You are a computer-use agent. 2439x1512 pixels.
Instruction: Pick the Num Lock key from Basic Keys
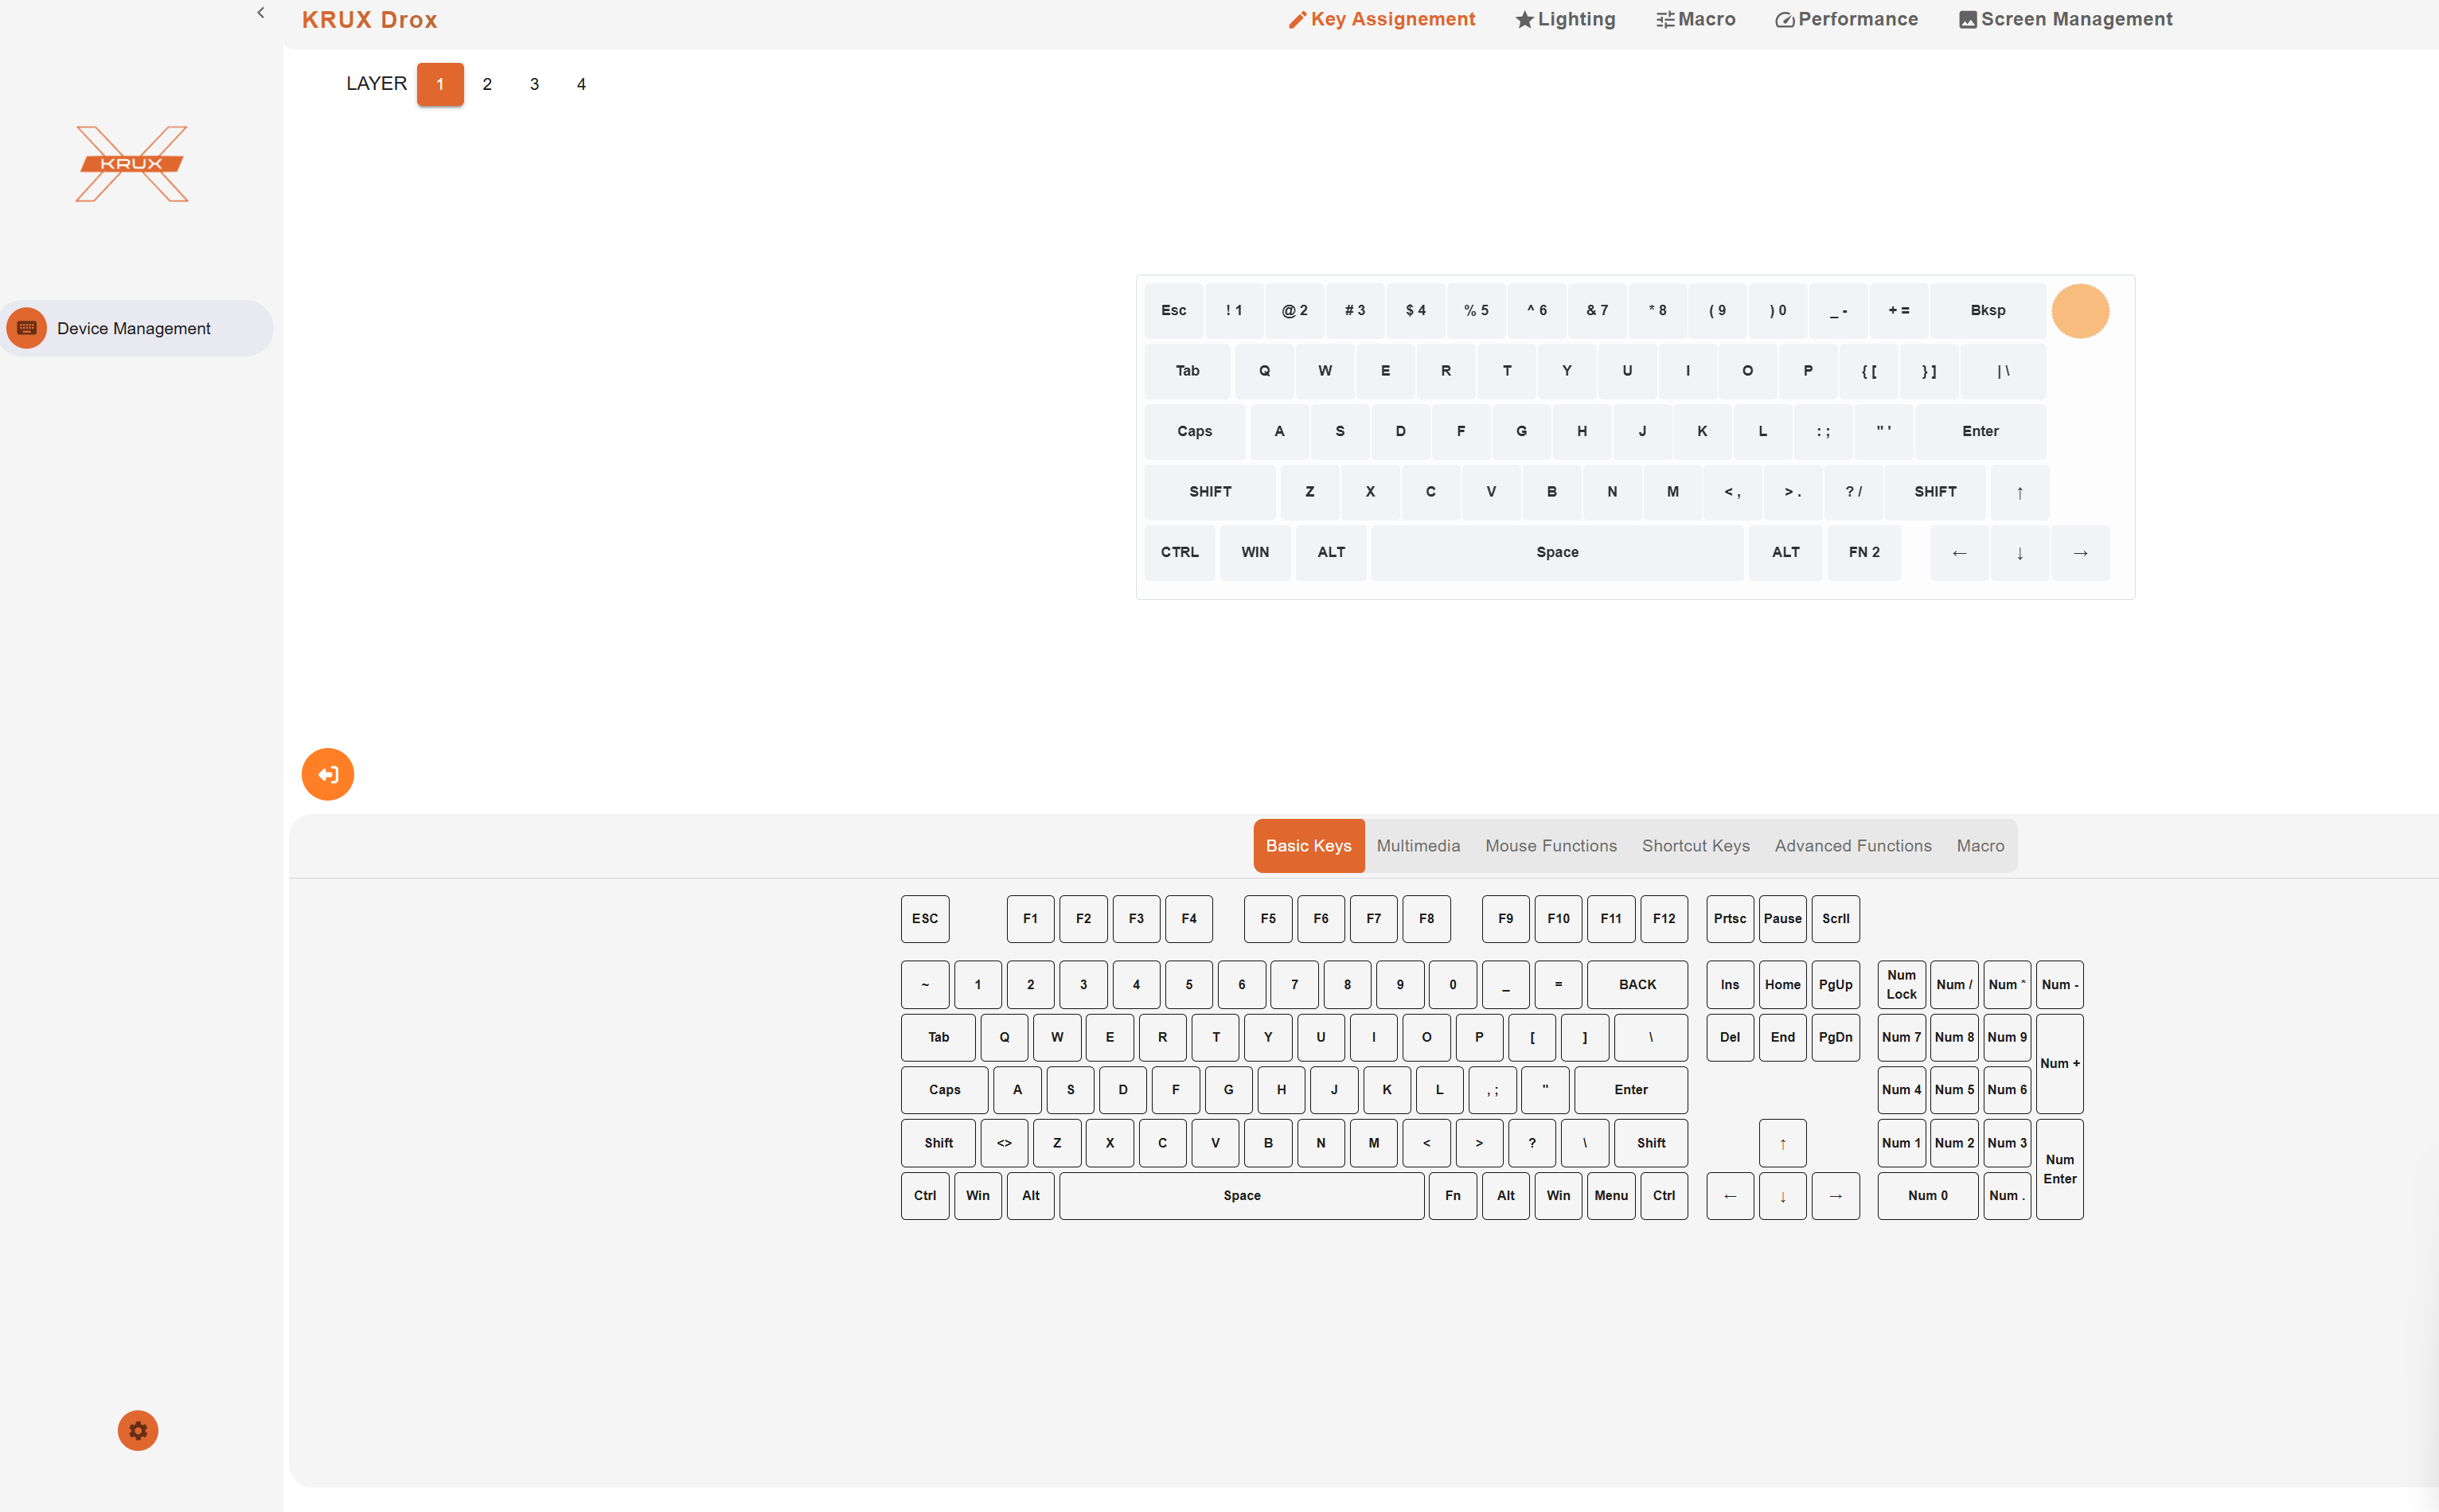(1901, 984)
